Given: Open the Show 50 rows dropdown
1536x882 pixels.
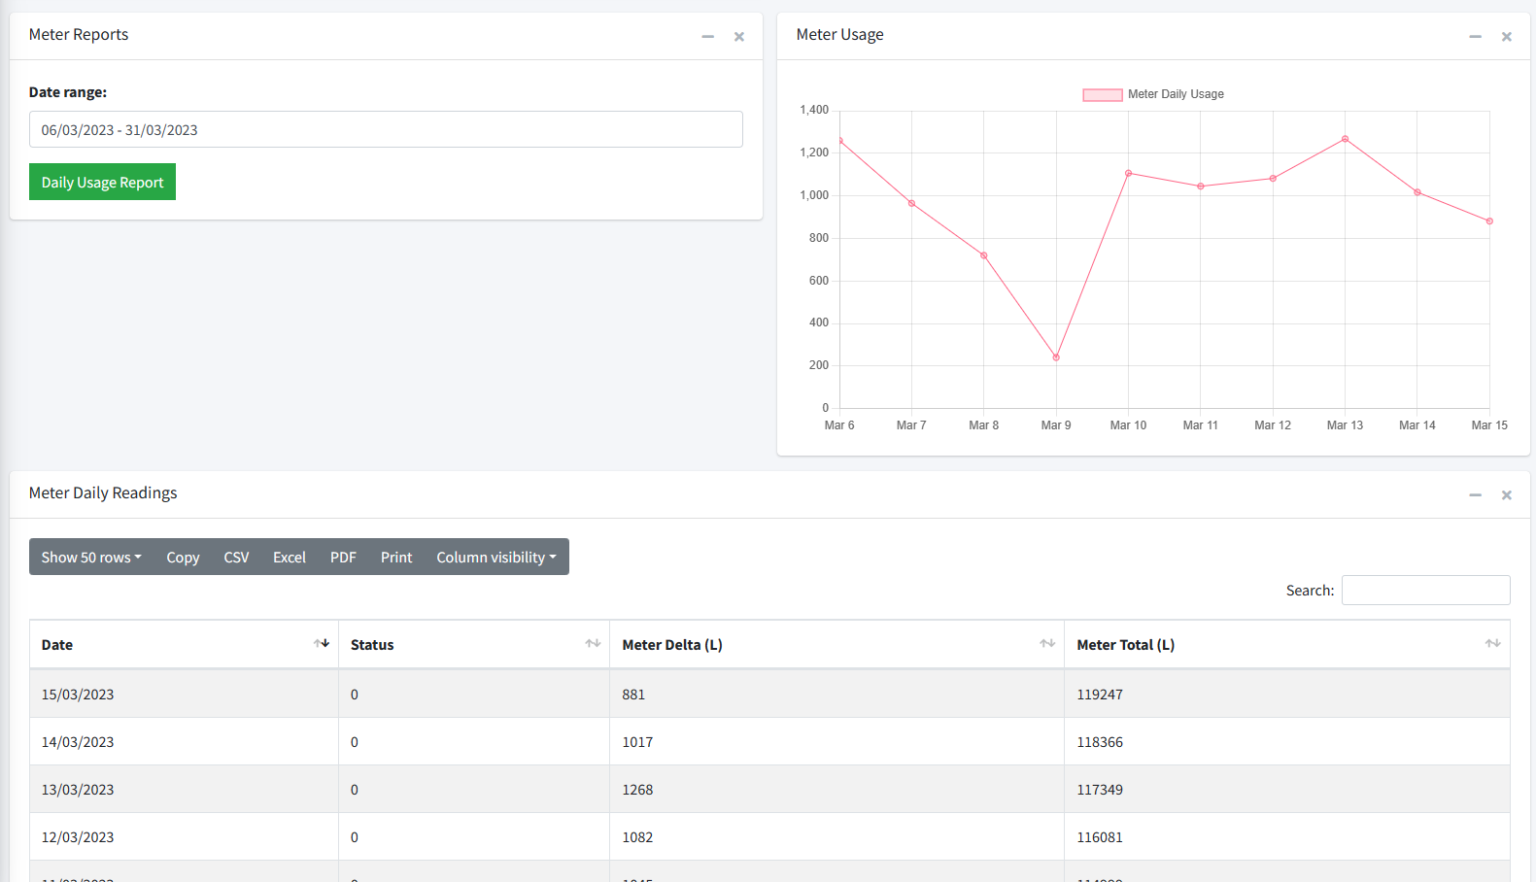Looking at the screenshot, I should [x=90, y=557].
